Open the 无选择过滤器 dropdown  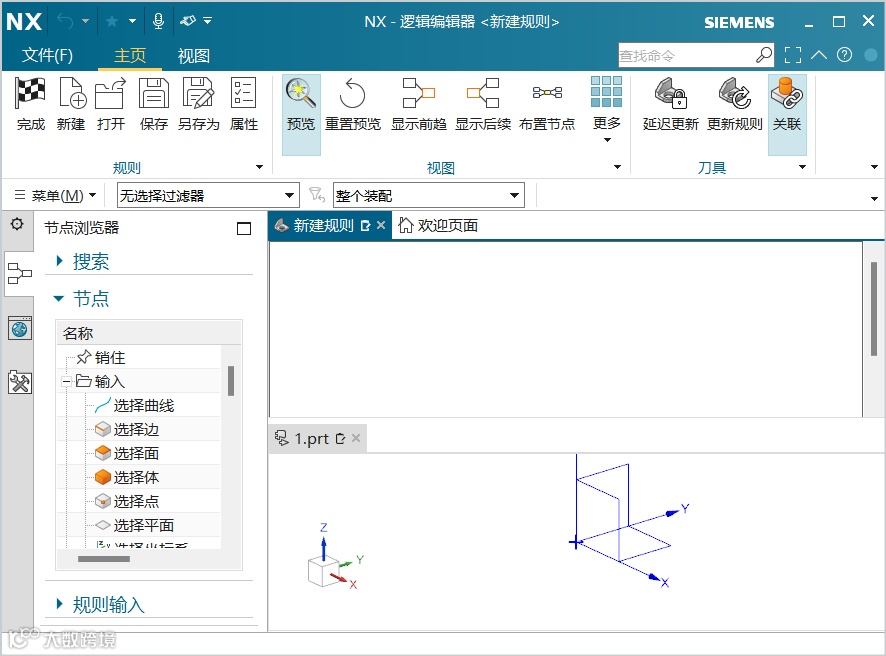point(208,196)
